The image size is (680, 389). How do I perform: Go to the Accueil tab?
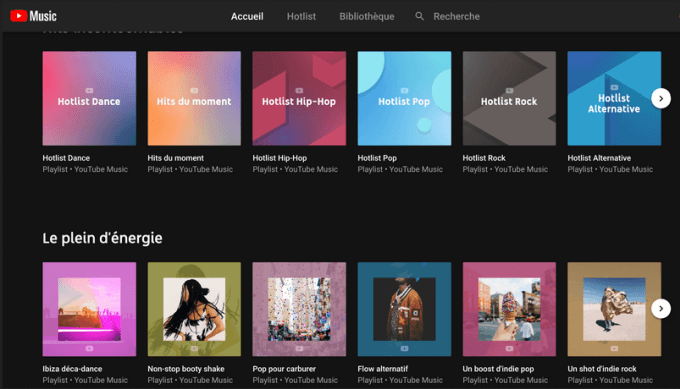(247, 16)
